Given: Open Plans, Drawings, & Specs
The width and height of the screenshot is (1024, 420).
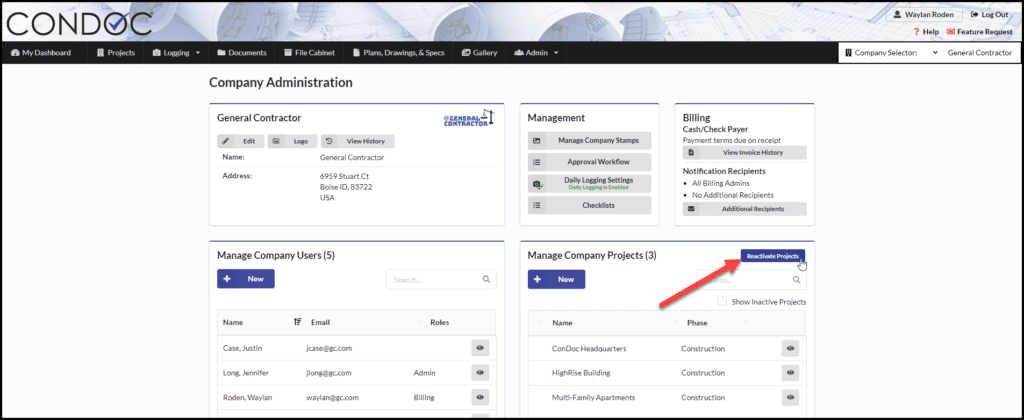Looking at the screenshot, I should point(398,53).
